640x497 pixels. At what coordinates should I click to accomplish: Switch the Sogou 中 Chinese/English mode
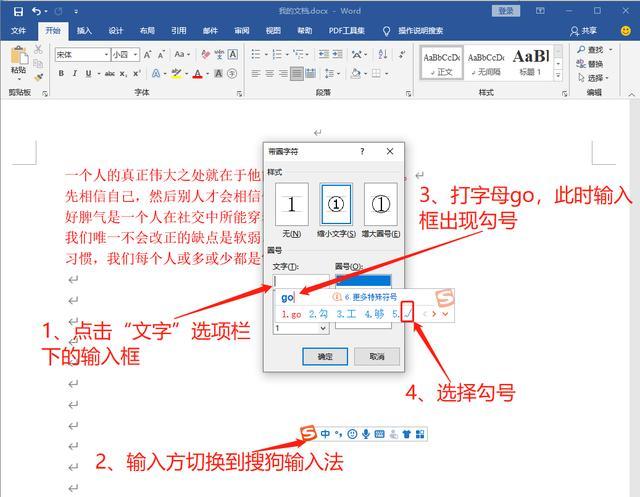pos(325,434)
